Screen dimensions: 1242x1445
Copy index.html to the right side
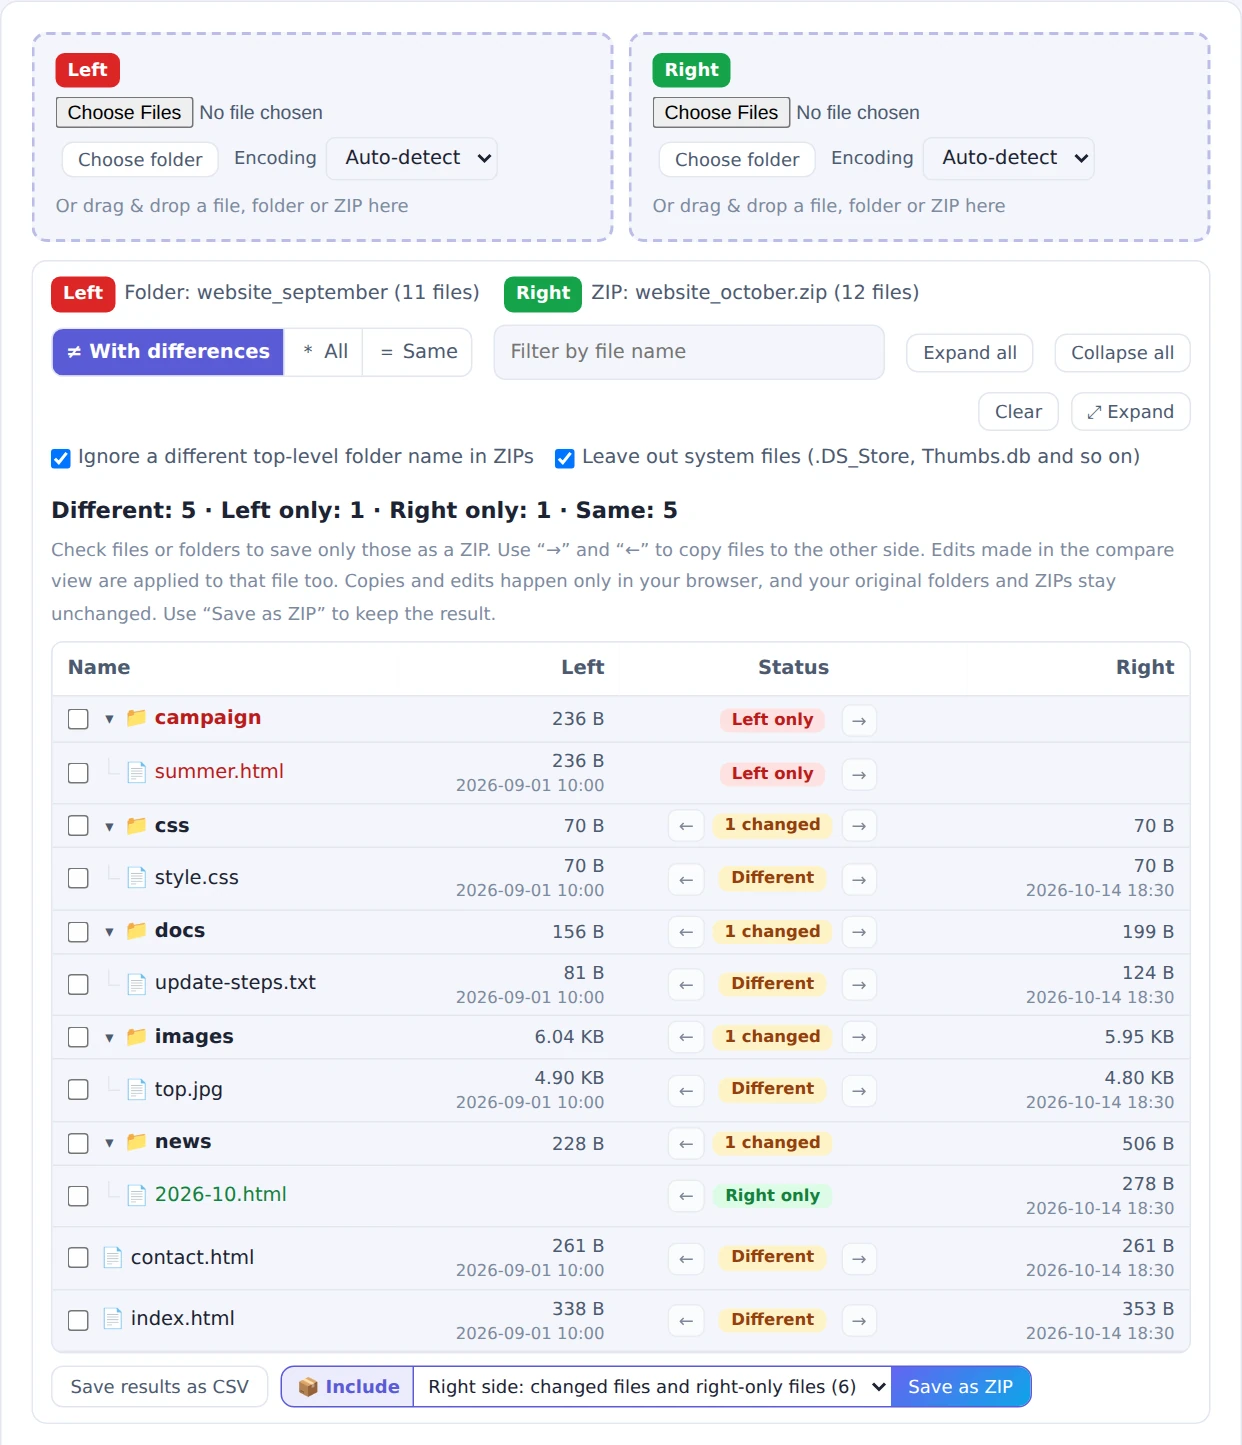coord(859,1320)
